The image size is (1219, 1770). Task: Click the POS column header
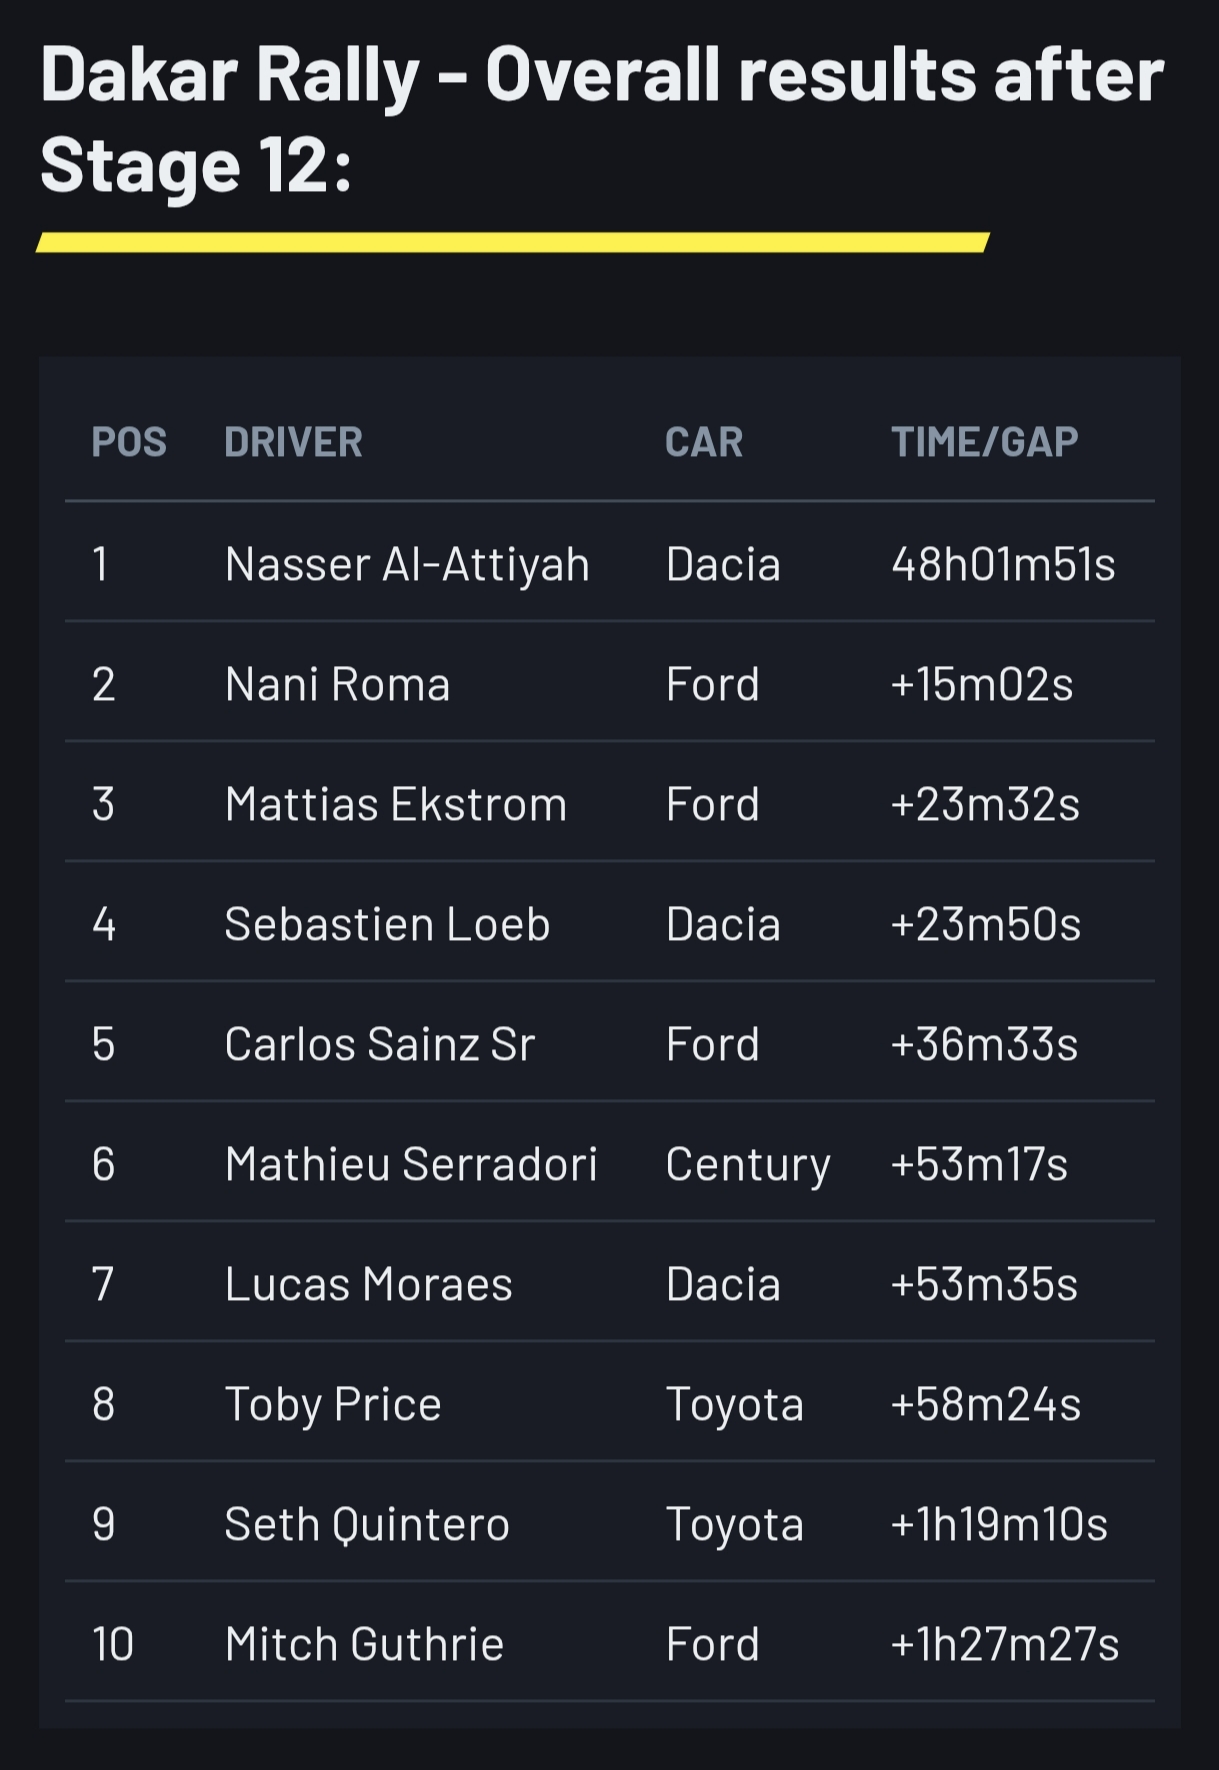(129, 442)
